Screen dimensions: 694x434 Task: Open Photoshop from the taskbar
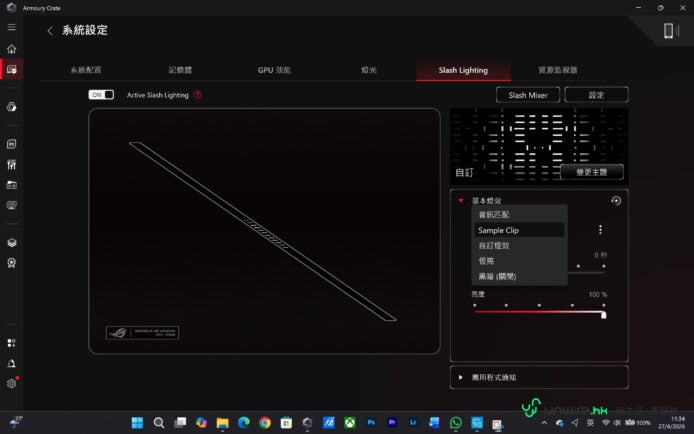371,422
